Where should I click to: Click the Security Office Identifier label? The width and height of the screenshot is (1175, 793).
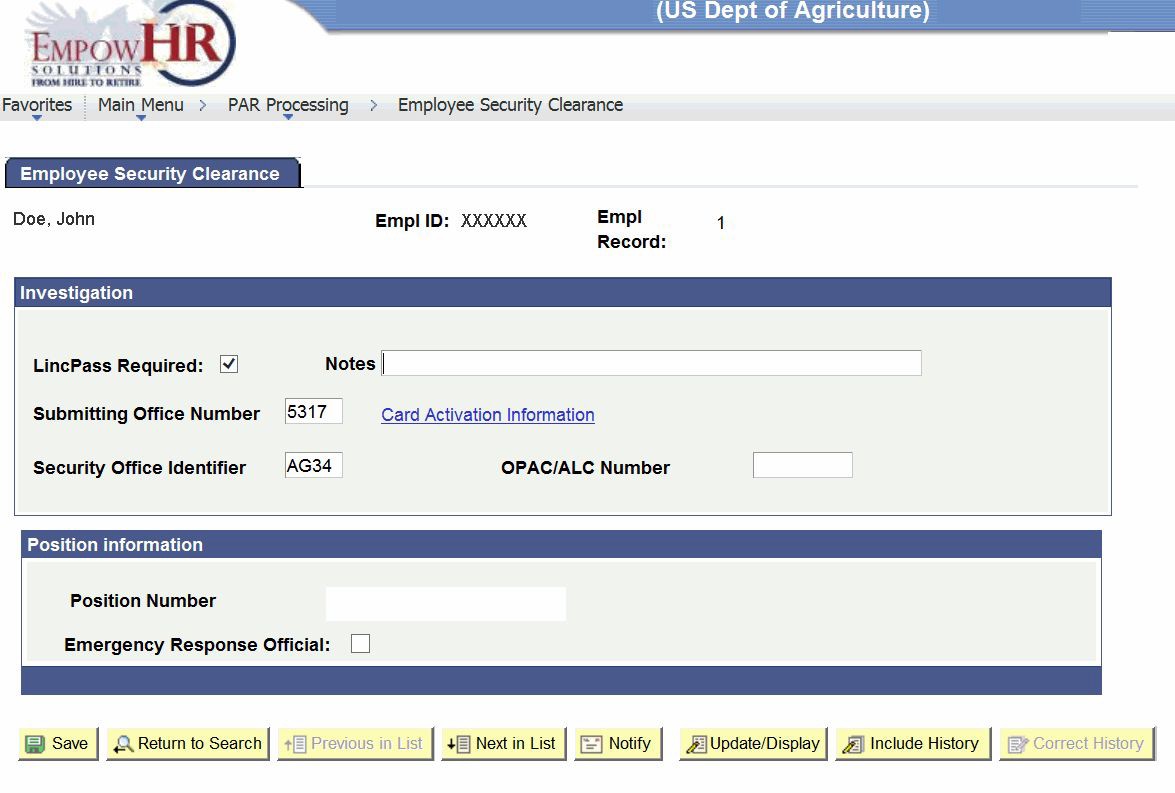click(139, 468)
